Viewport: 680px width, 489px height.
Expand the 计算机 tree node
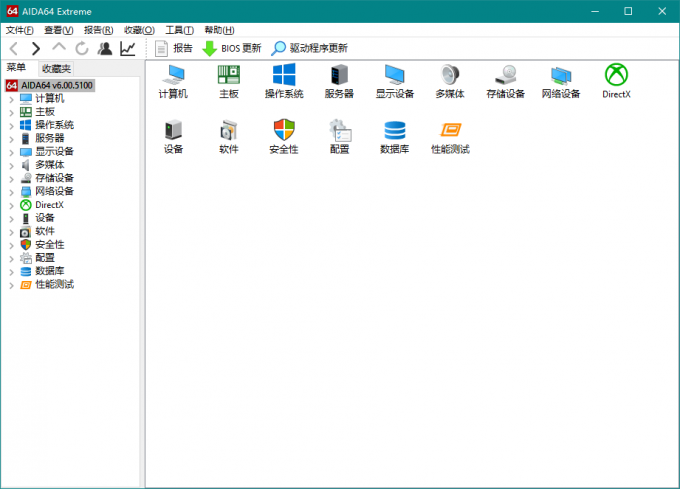point(11,99)
